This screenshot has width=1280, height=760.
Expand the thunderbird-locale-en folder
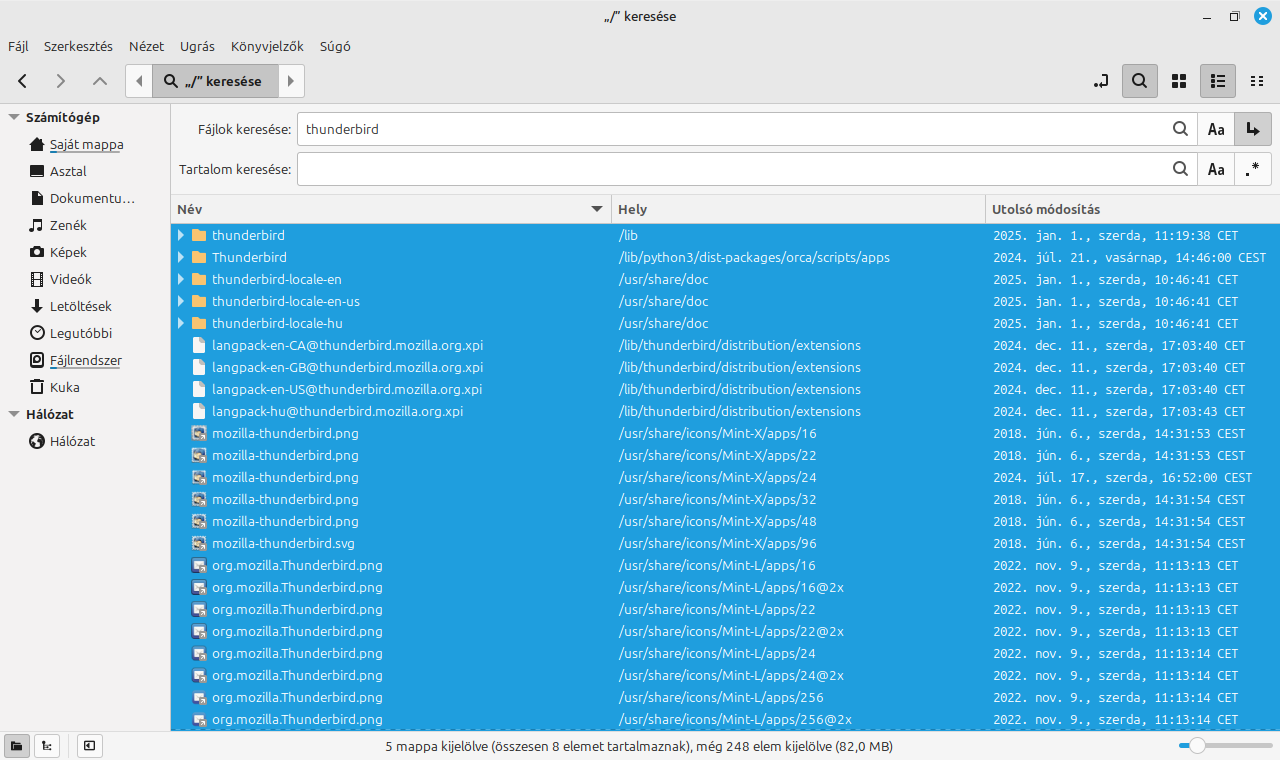point(181,279)
